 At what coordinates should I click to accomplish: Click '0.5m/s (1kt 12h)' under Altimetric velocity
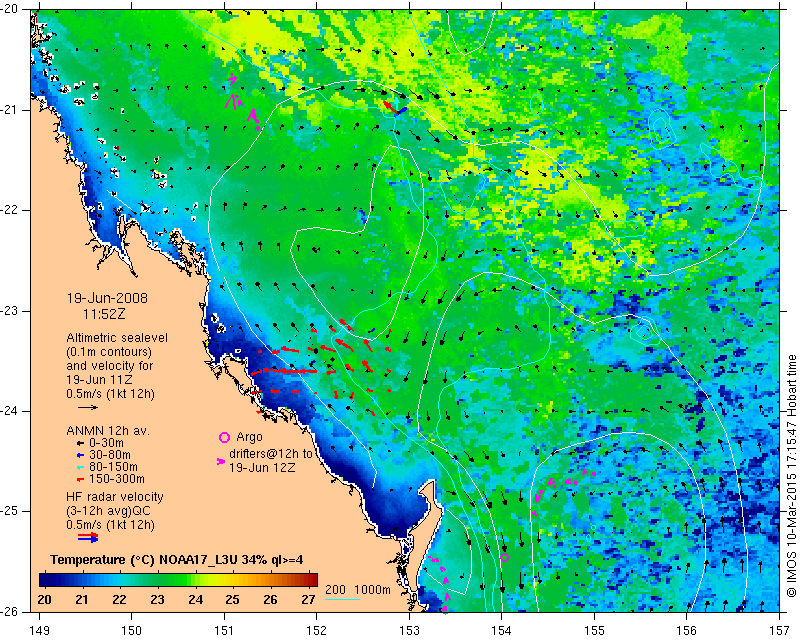pyautogui.click(x=110, y=393)
